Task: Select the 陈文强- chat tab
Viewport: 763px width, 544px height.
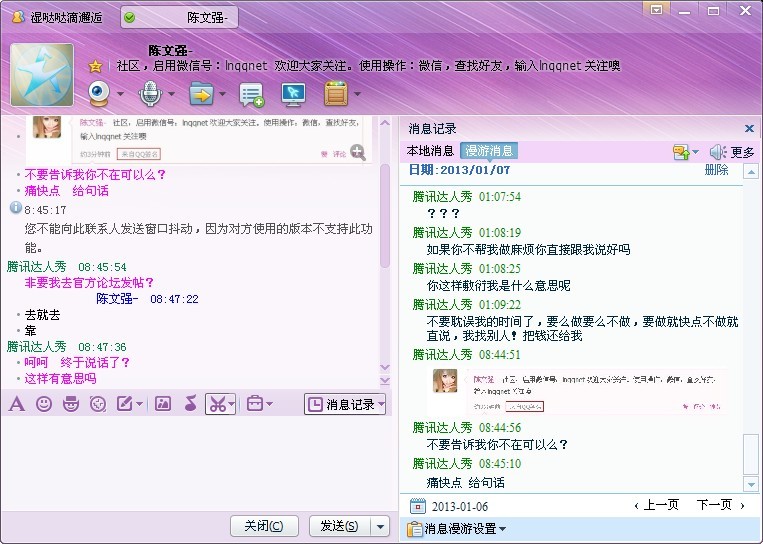Action: point(179,18)
